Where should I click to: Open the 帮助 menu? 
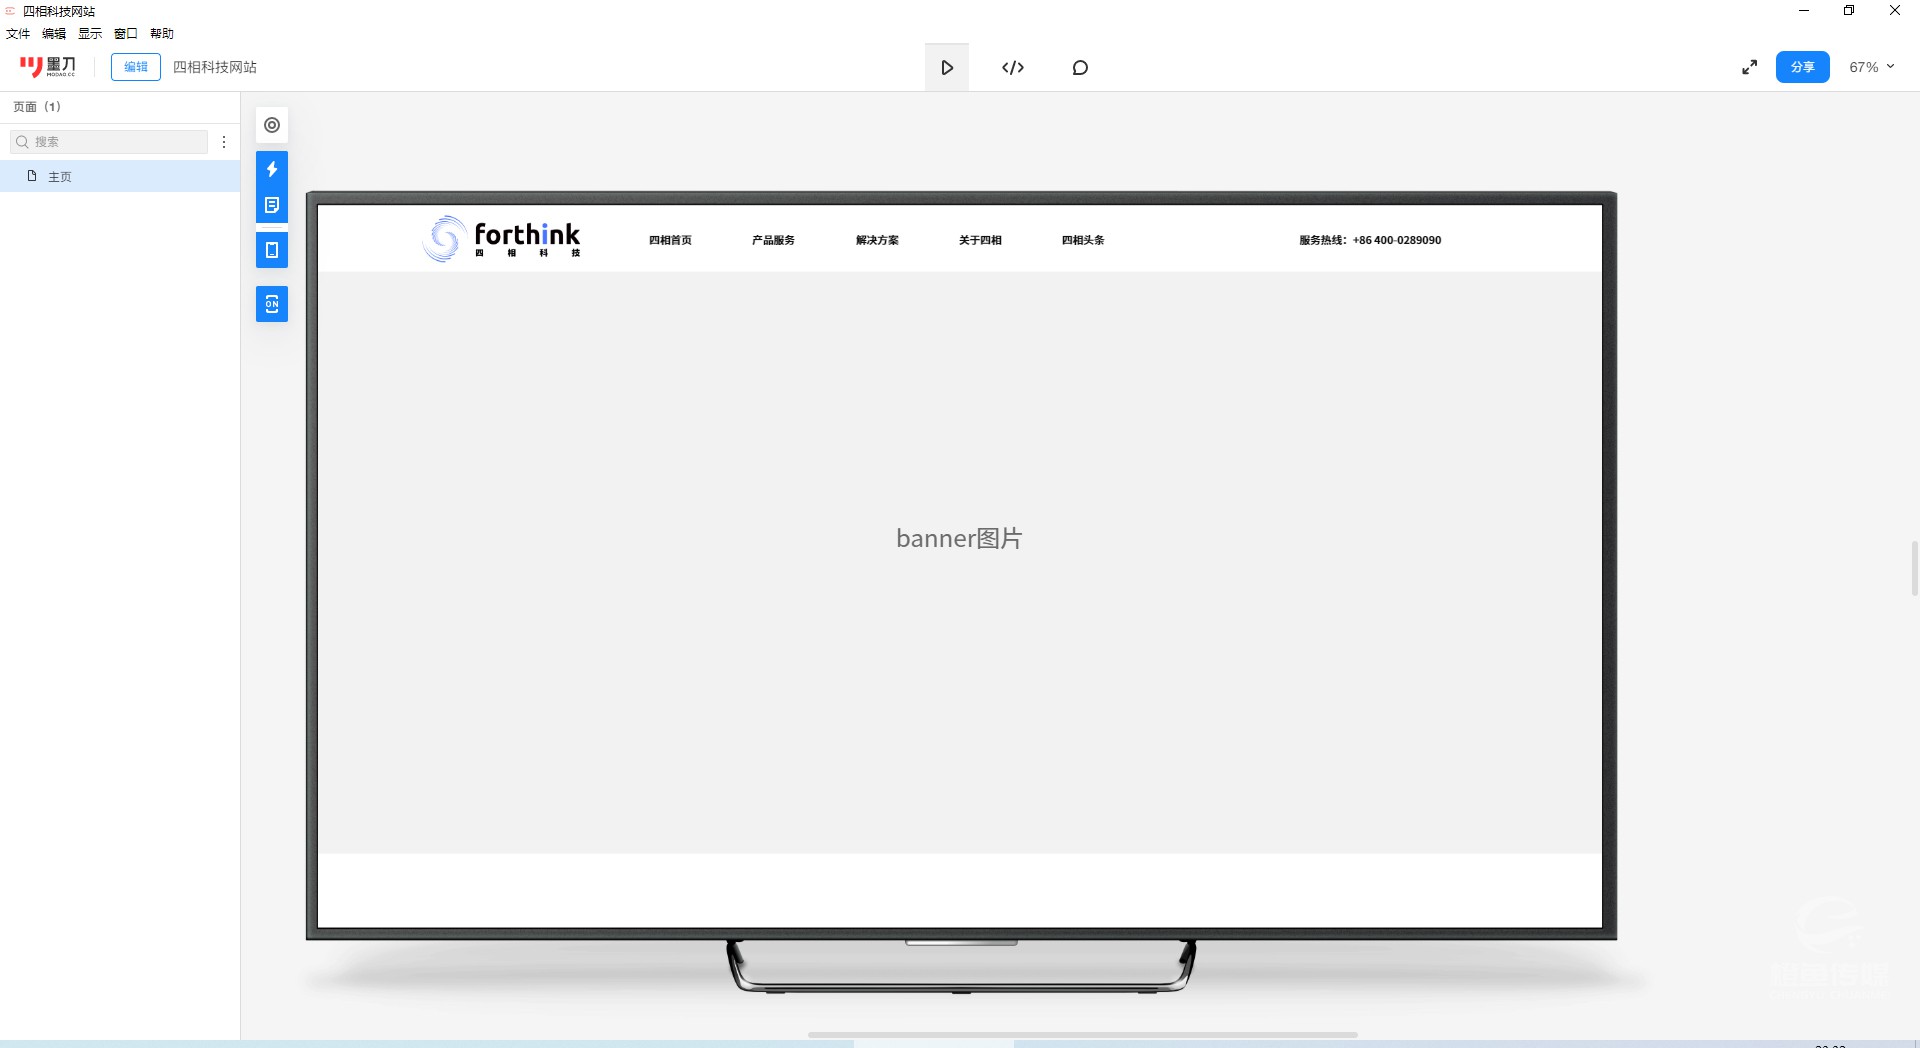coord(162,34)
